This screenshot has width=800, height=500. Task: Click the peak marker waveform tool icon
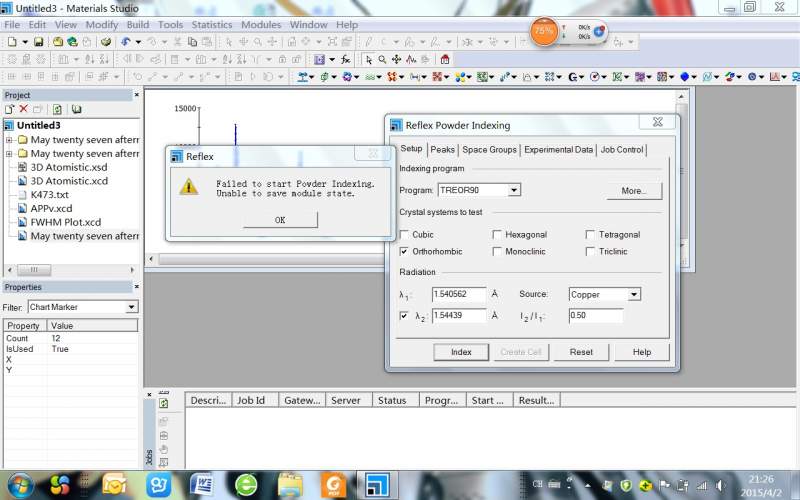tap(411, 60)
